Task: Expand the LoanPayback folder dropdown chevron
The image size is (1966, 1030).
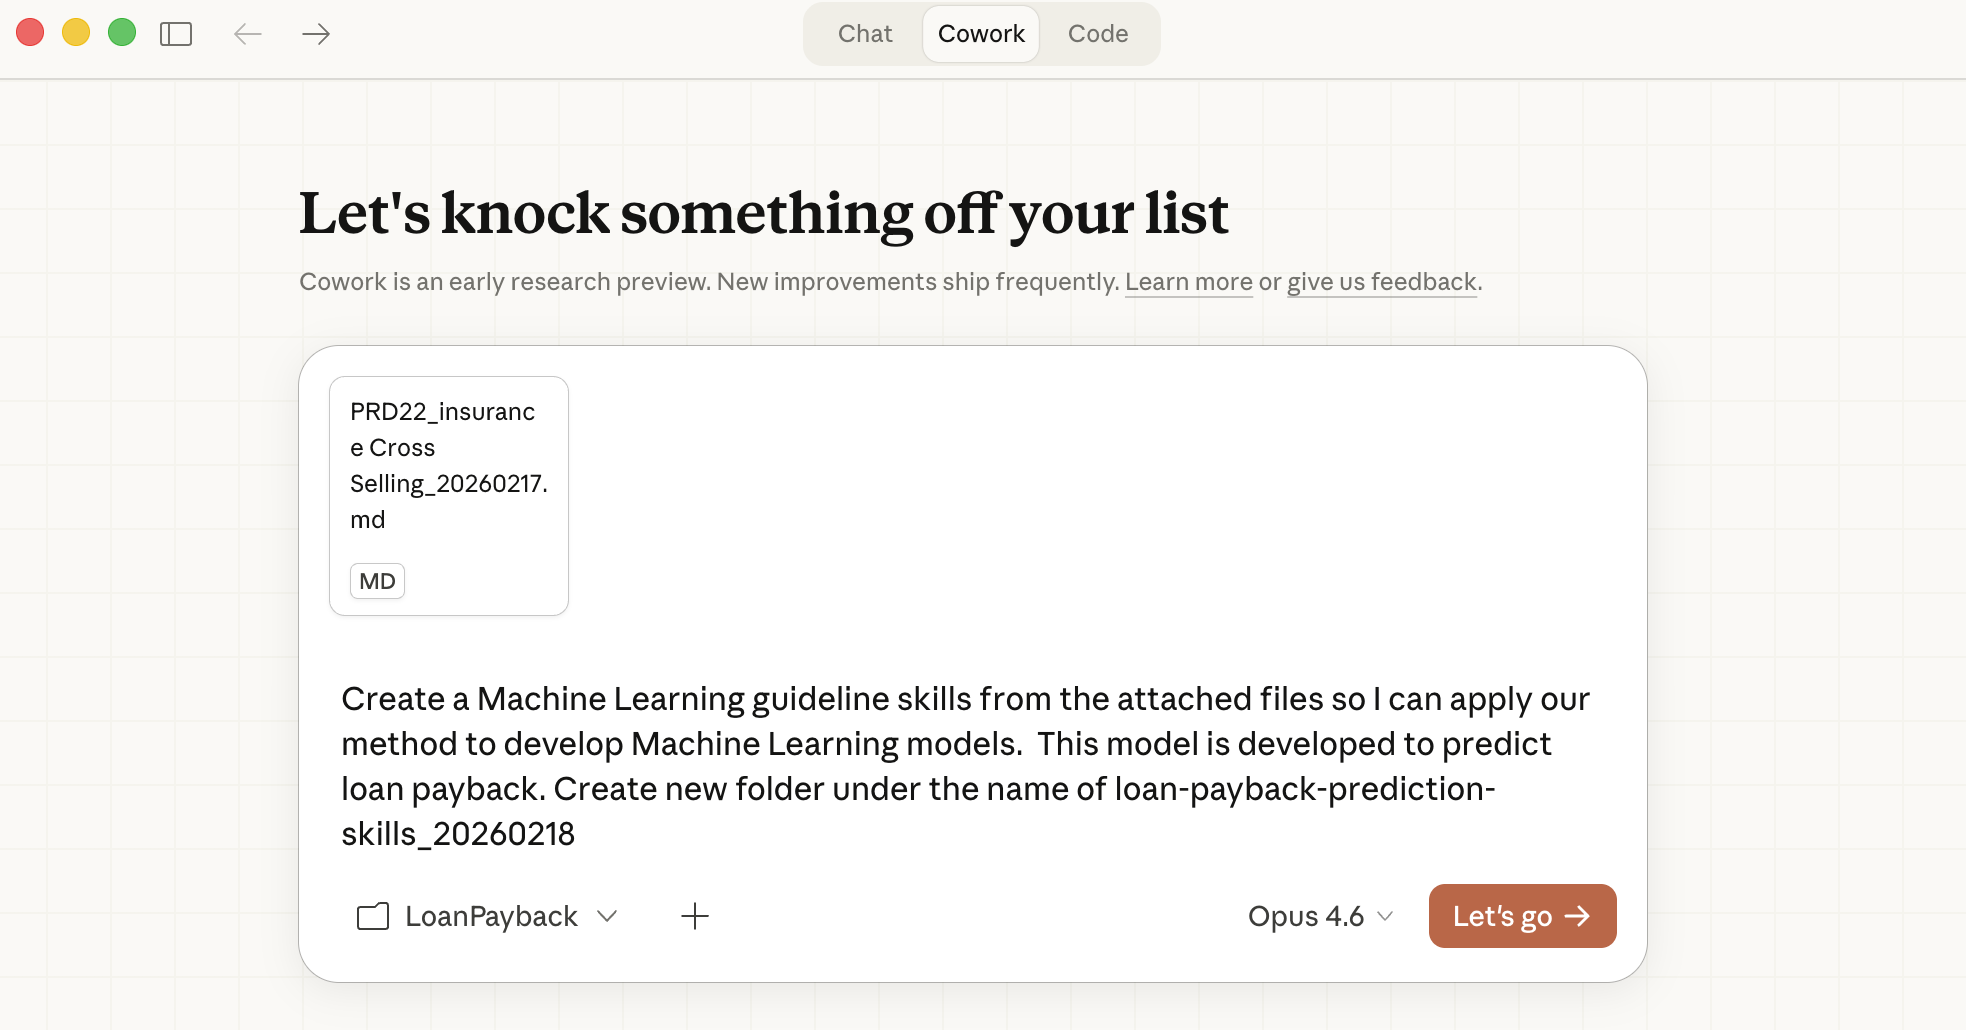Action: tap(607, 916)
